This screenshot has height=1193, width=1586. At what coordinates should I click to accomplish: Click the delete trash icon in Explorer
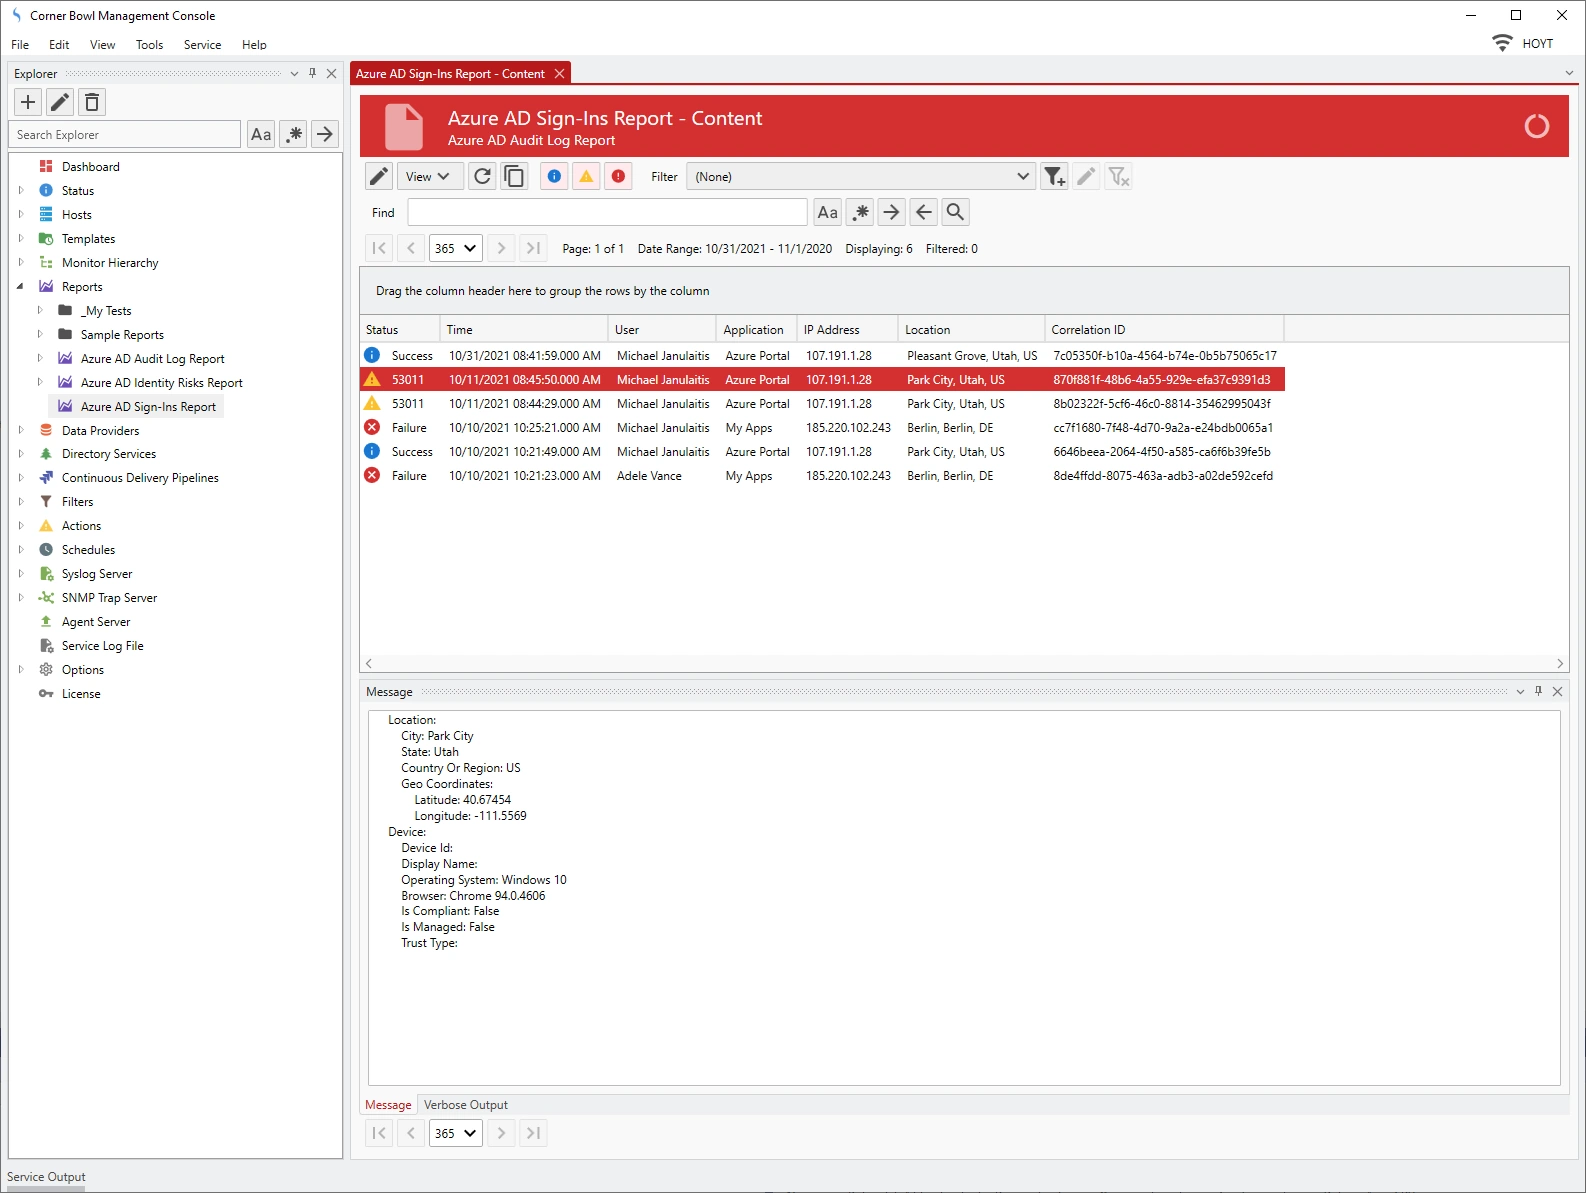coord(92,102)
